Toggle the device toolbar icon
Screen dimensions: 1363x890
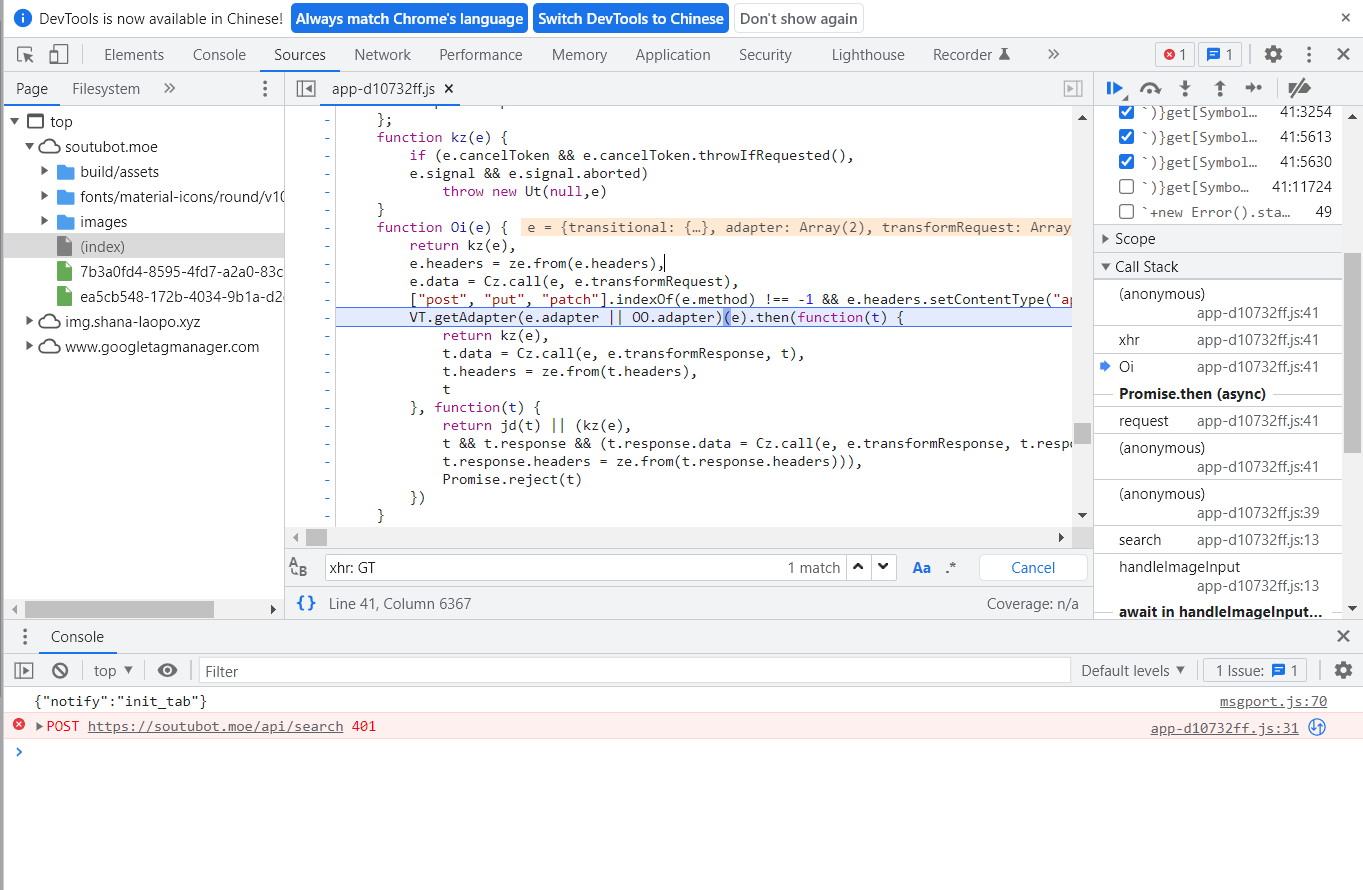(59, 55)
